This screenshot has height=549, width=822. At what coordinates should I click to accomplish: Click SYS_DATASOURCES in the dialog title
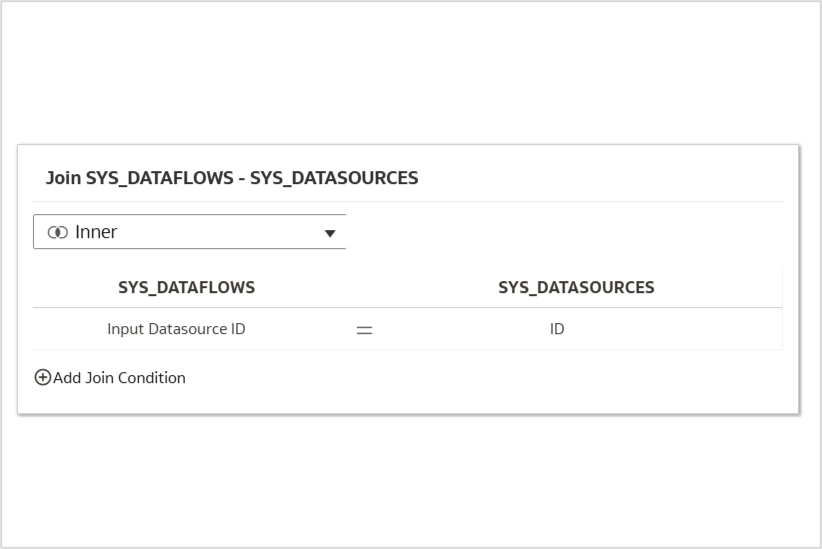334,178
